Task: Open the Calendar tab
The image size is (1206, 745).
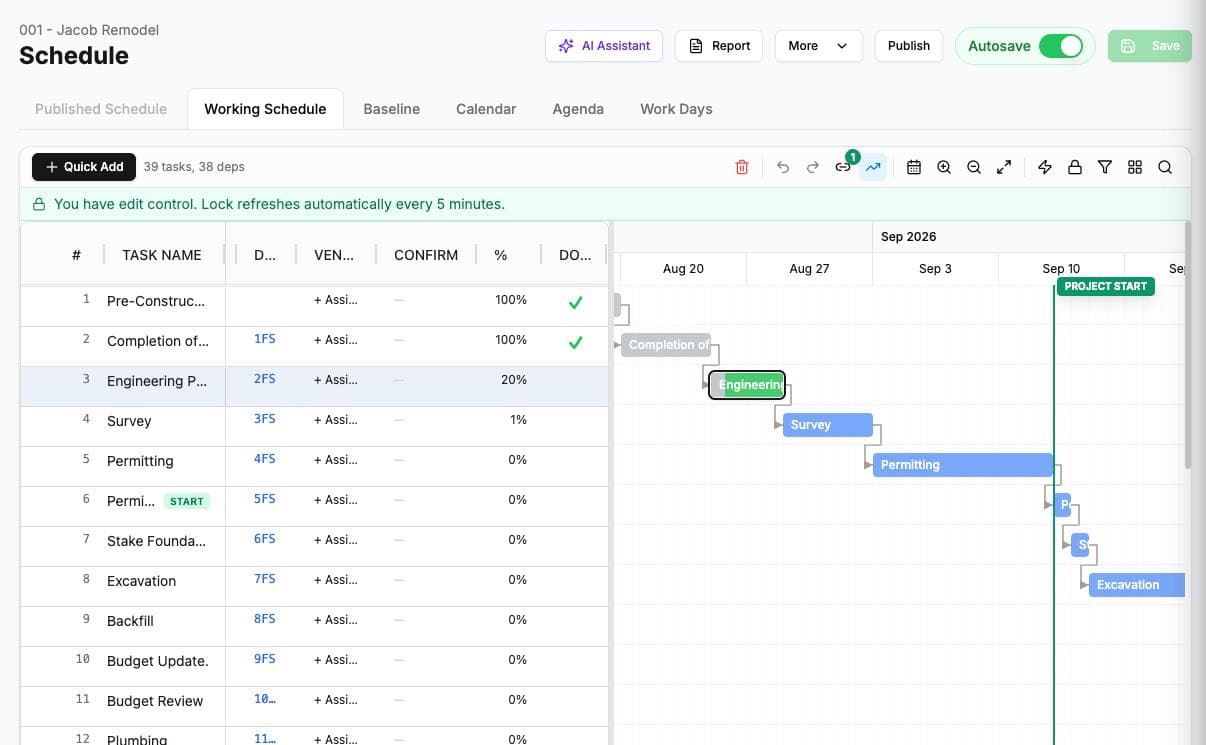Action: [486, 109]
